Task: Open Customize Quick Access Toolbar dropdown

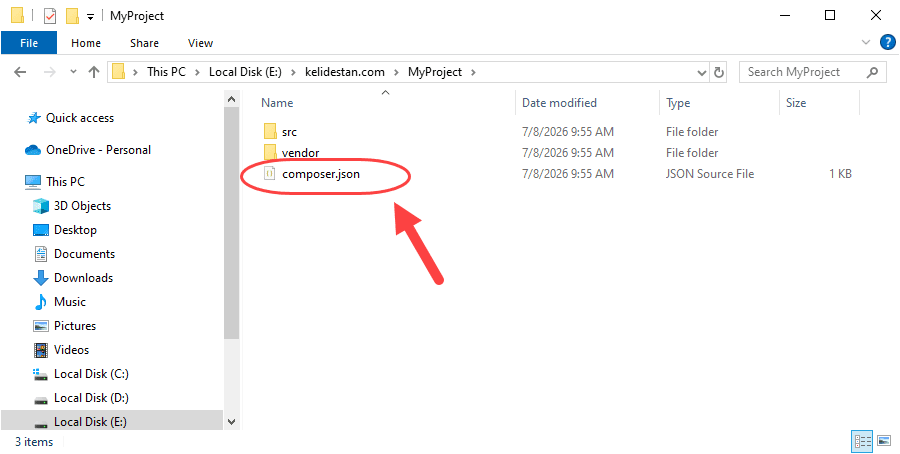Action: pyautogui.click(x=90, y=17)
